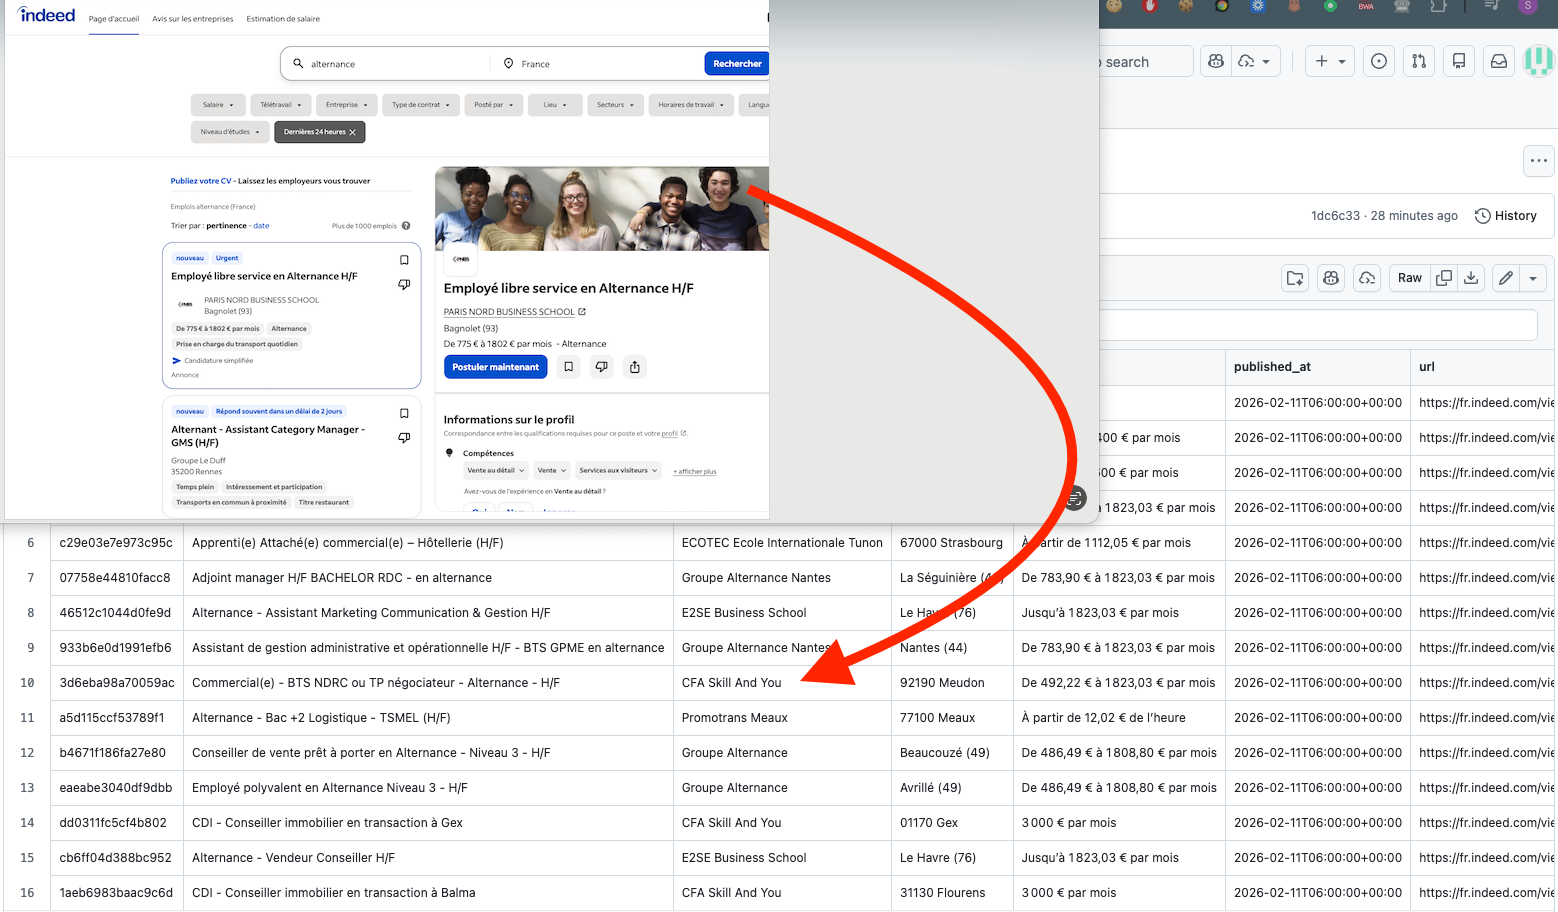Viewport: 1558px width, 912px height.
Task: Remove the Dernières 24 heures filter
Action: (x=352, y=131)
